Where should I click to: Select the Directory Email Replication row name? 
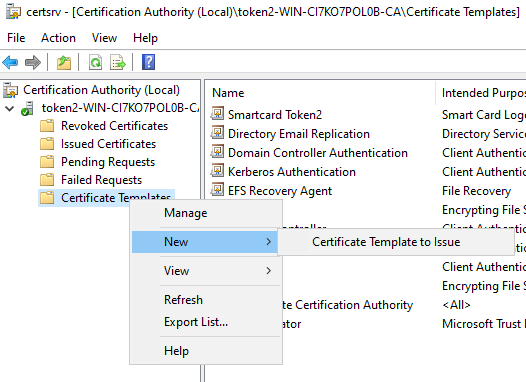299,134
